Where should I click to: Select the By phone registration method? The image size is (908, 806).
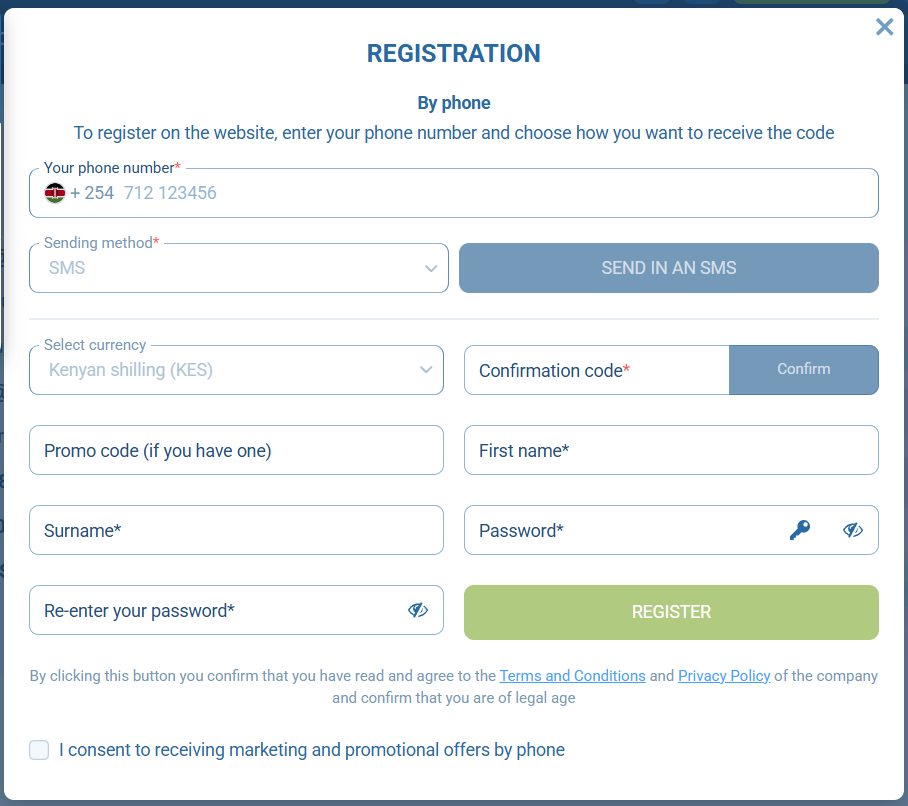[454, 102]
